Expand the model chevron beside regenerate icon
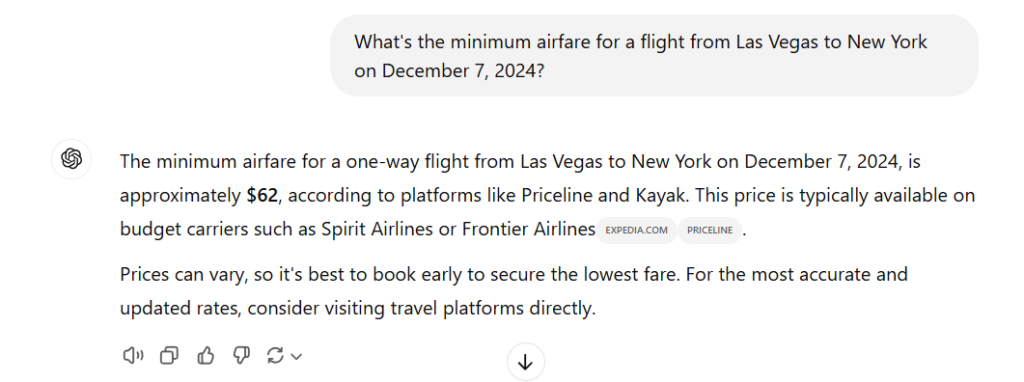The image size is (1024, 382). point(296,356)
